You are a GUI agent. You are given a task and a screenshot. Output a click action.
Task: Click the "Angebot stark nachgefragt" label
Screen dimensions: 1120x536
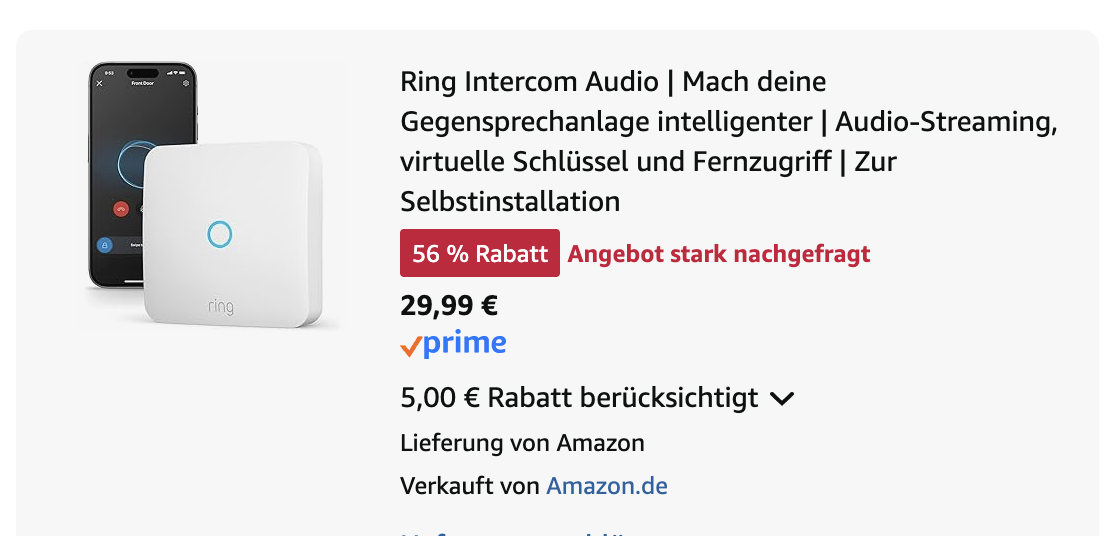719,254
